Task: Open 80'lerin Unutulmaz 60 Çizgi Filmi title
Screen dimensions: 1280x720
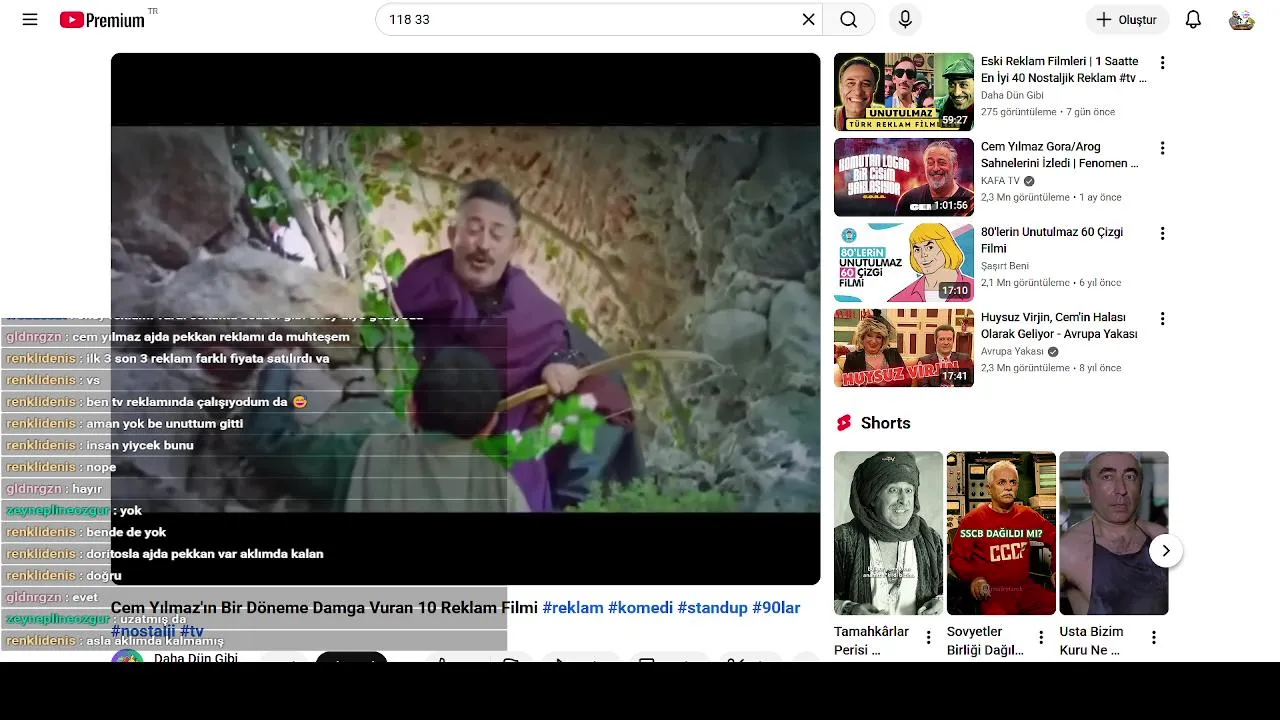Action: 1052,240
